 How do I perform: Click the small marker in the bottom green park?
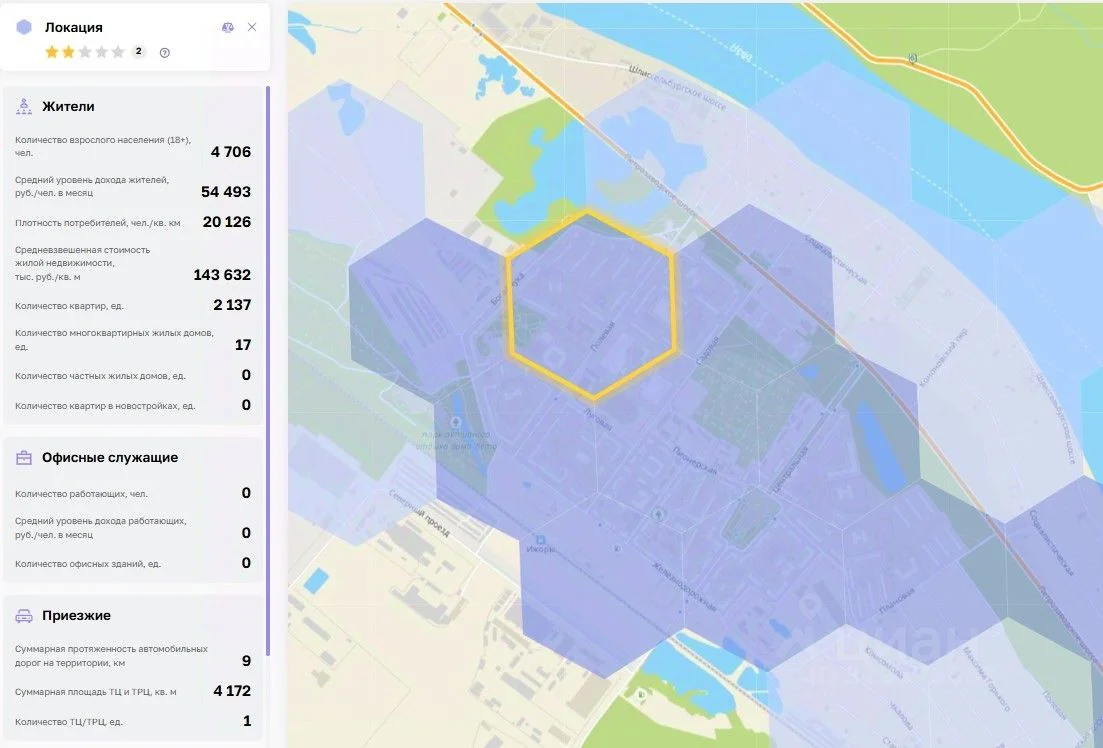tap(642, 695)
